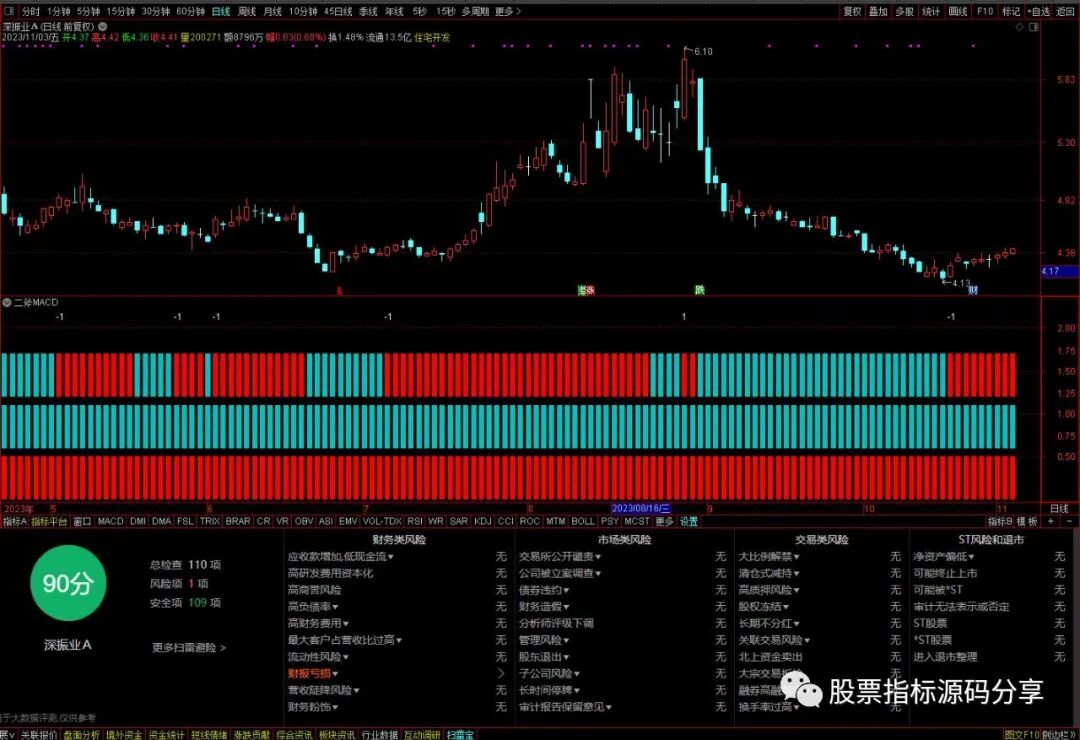Image resolution: width=1080 pixels, height=740 pixels.
Task: Expand 高负债率 risk item
Action: [313, 606]
